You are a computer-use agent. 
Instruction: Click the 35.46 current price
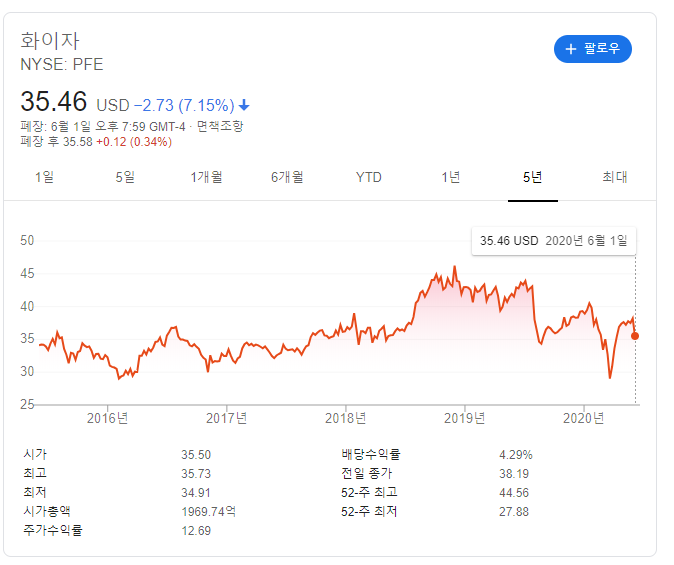coord(54,102)
